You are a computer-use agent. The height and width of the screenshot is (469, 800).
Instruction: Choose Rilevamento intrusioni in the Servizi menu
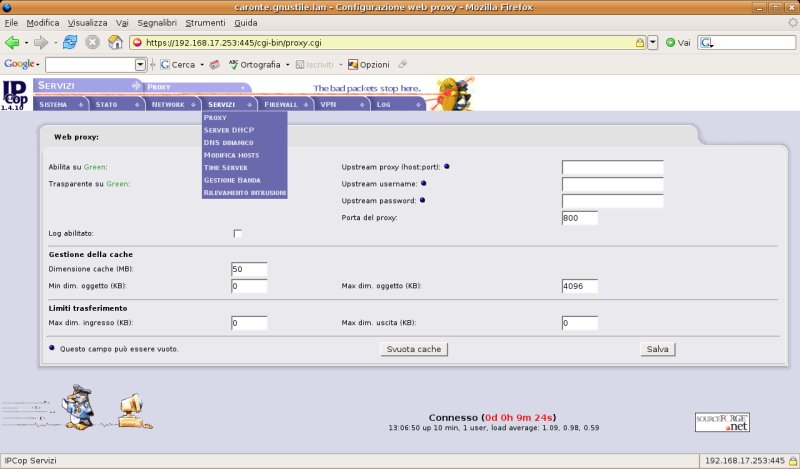click(244, 192)
